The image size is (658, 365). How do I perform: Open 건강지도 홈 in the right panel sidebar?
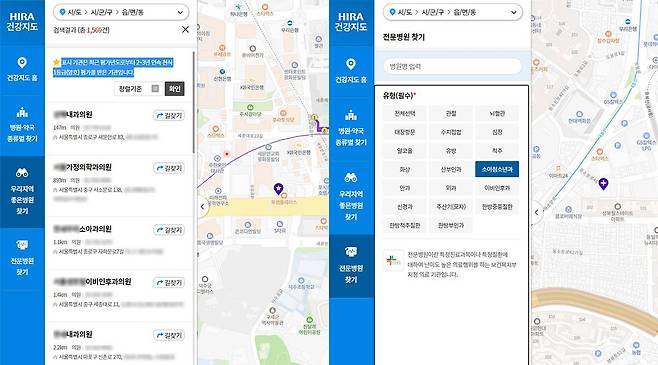[x=351, y=70]
